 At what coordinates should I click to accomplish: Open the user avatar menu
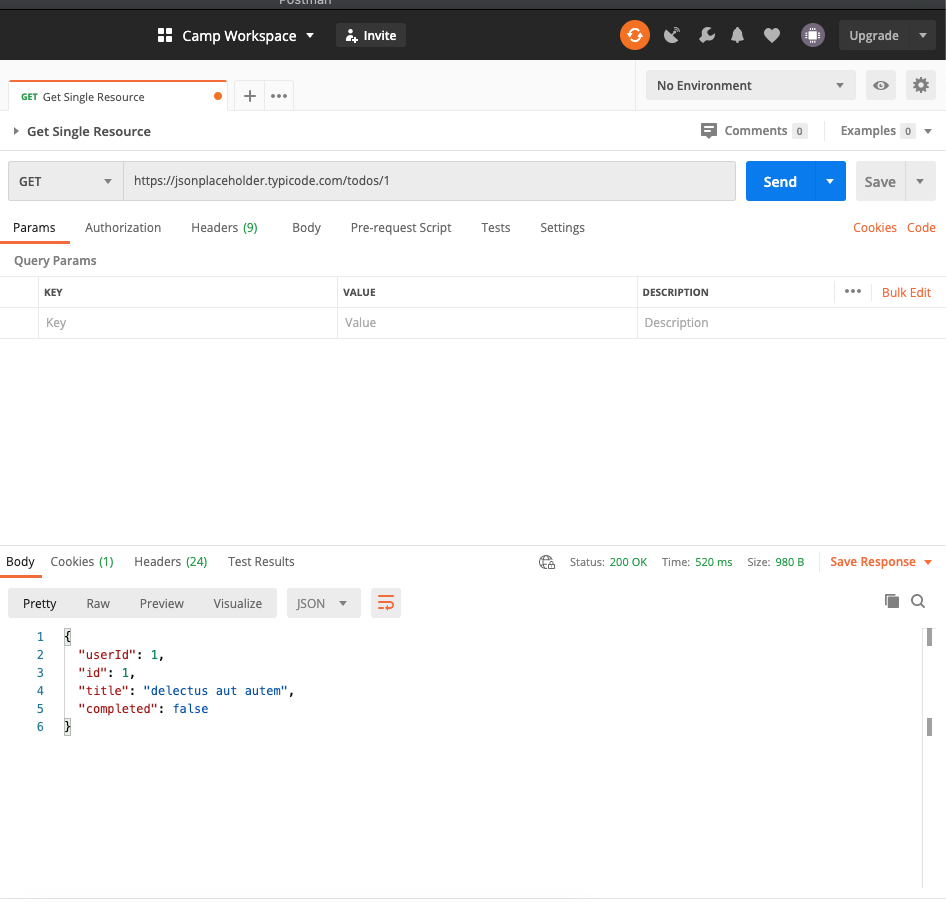coord(813,36)
